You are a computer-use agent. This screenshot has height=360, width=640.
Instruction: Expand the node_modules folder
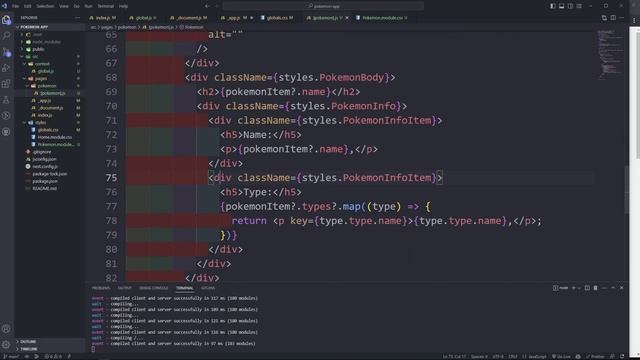[x=49, y=42]
